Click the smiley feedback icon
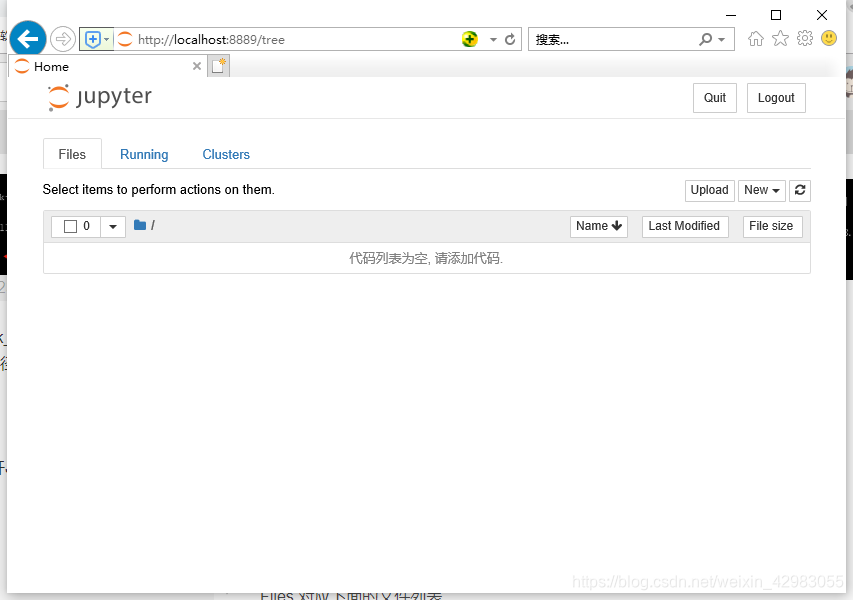Viewport: 853px width, 600px height. point(829,38)
